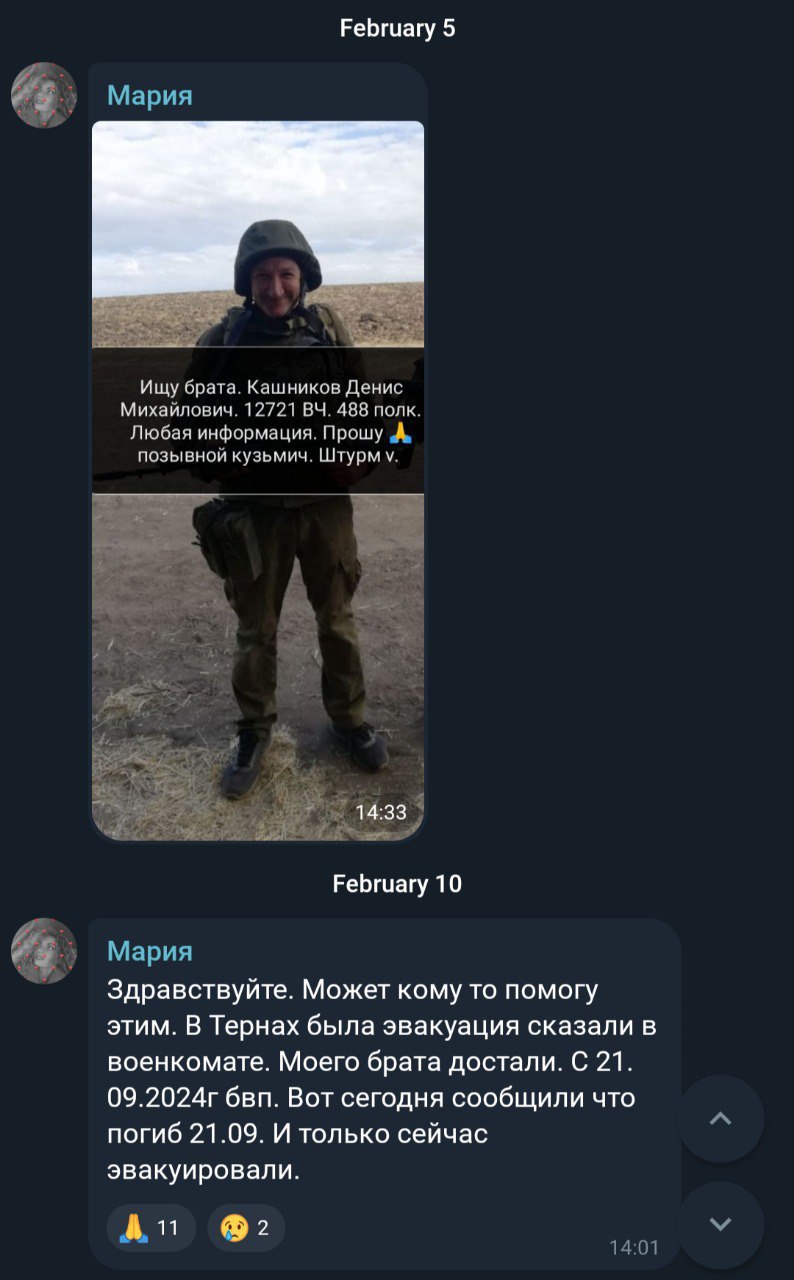The width and height of the screenshot is (794, 1280).
Task: Click the reaction count 11
Action: (x=168, y=1227)
